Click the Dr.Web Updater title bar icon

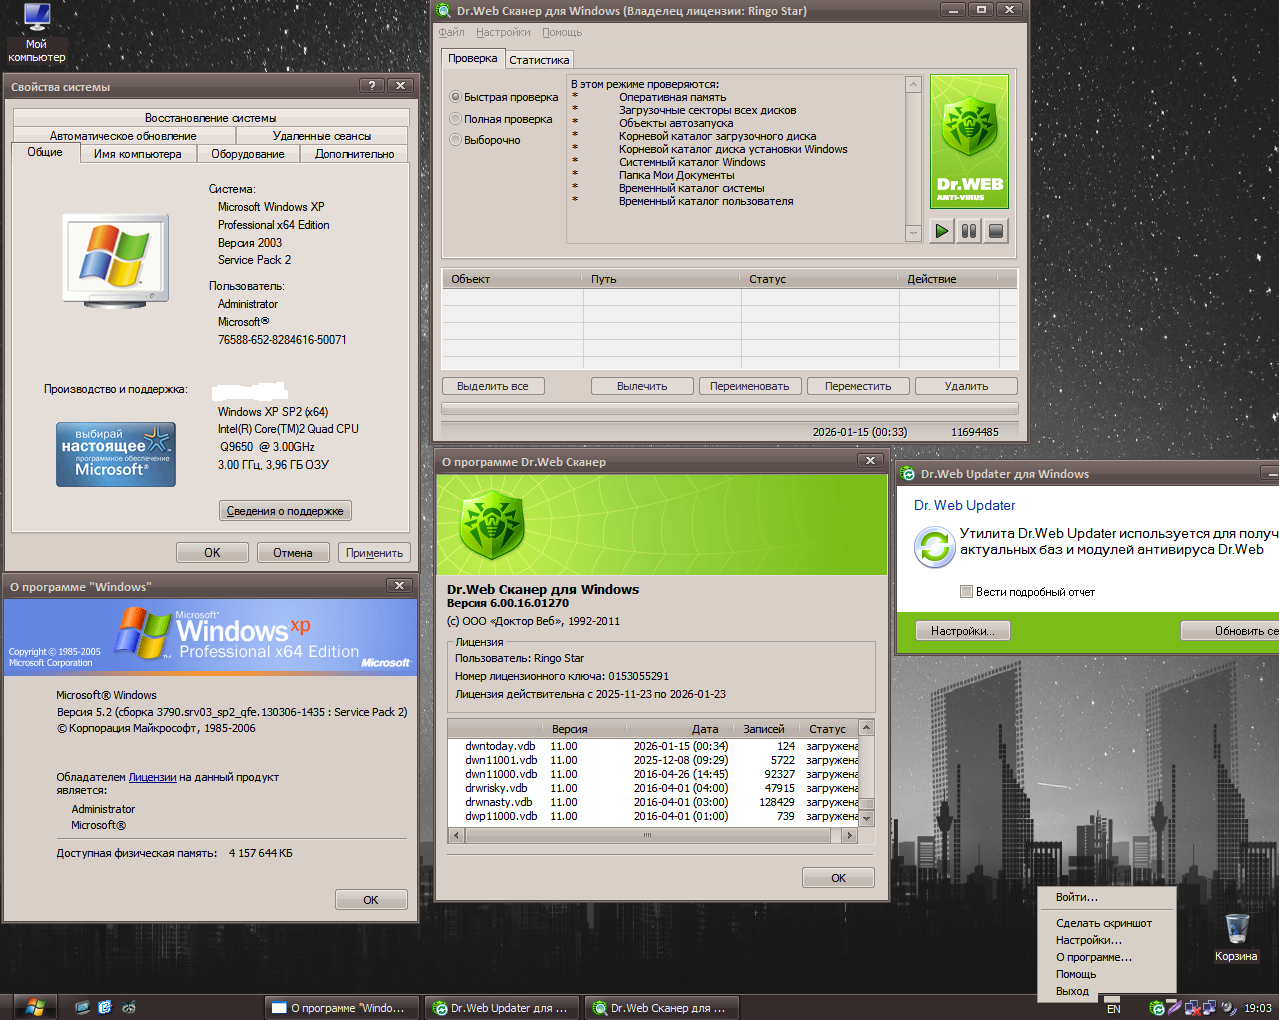(x=907, y=474)
